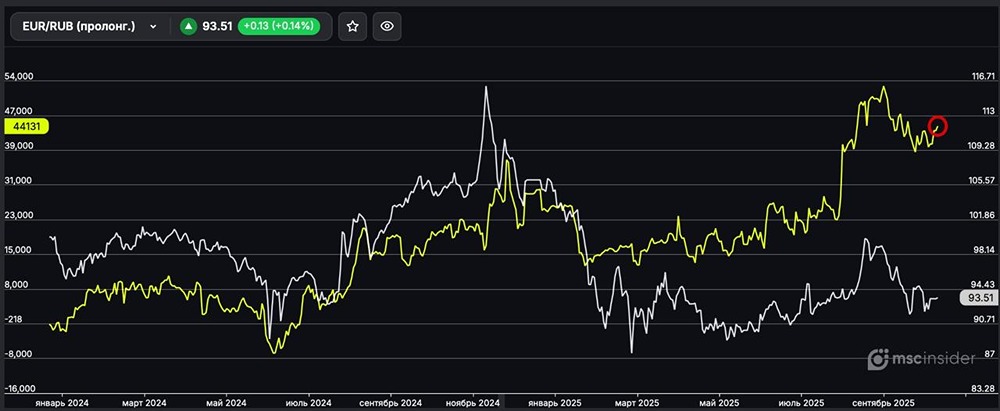This screenshot has height=411, width=1000.
Task: Click the 93.51 current price label on the right axis
Action: (978, 297)
